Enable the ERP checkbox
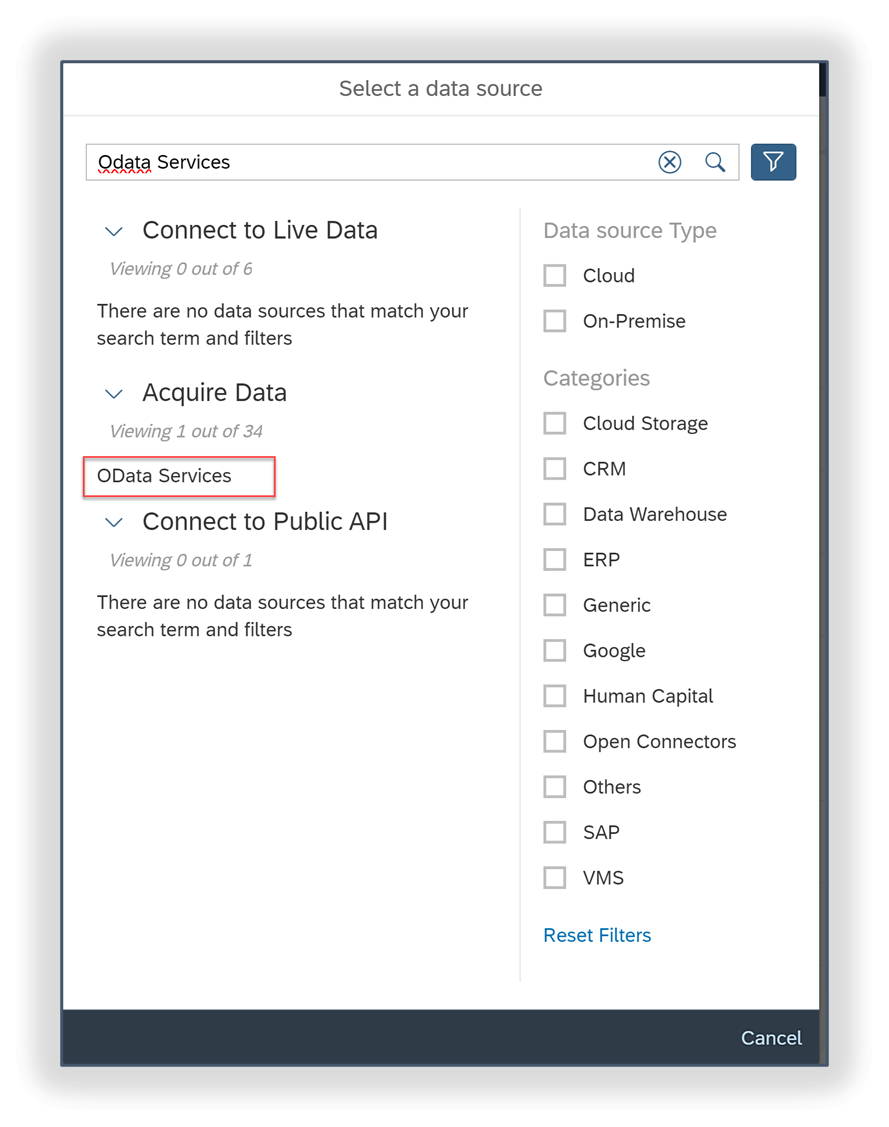 tap(555, 559)
